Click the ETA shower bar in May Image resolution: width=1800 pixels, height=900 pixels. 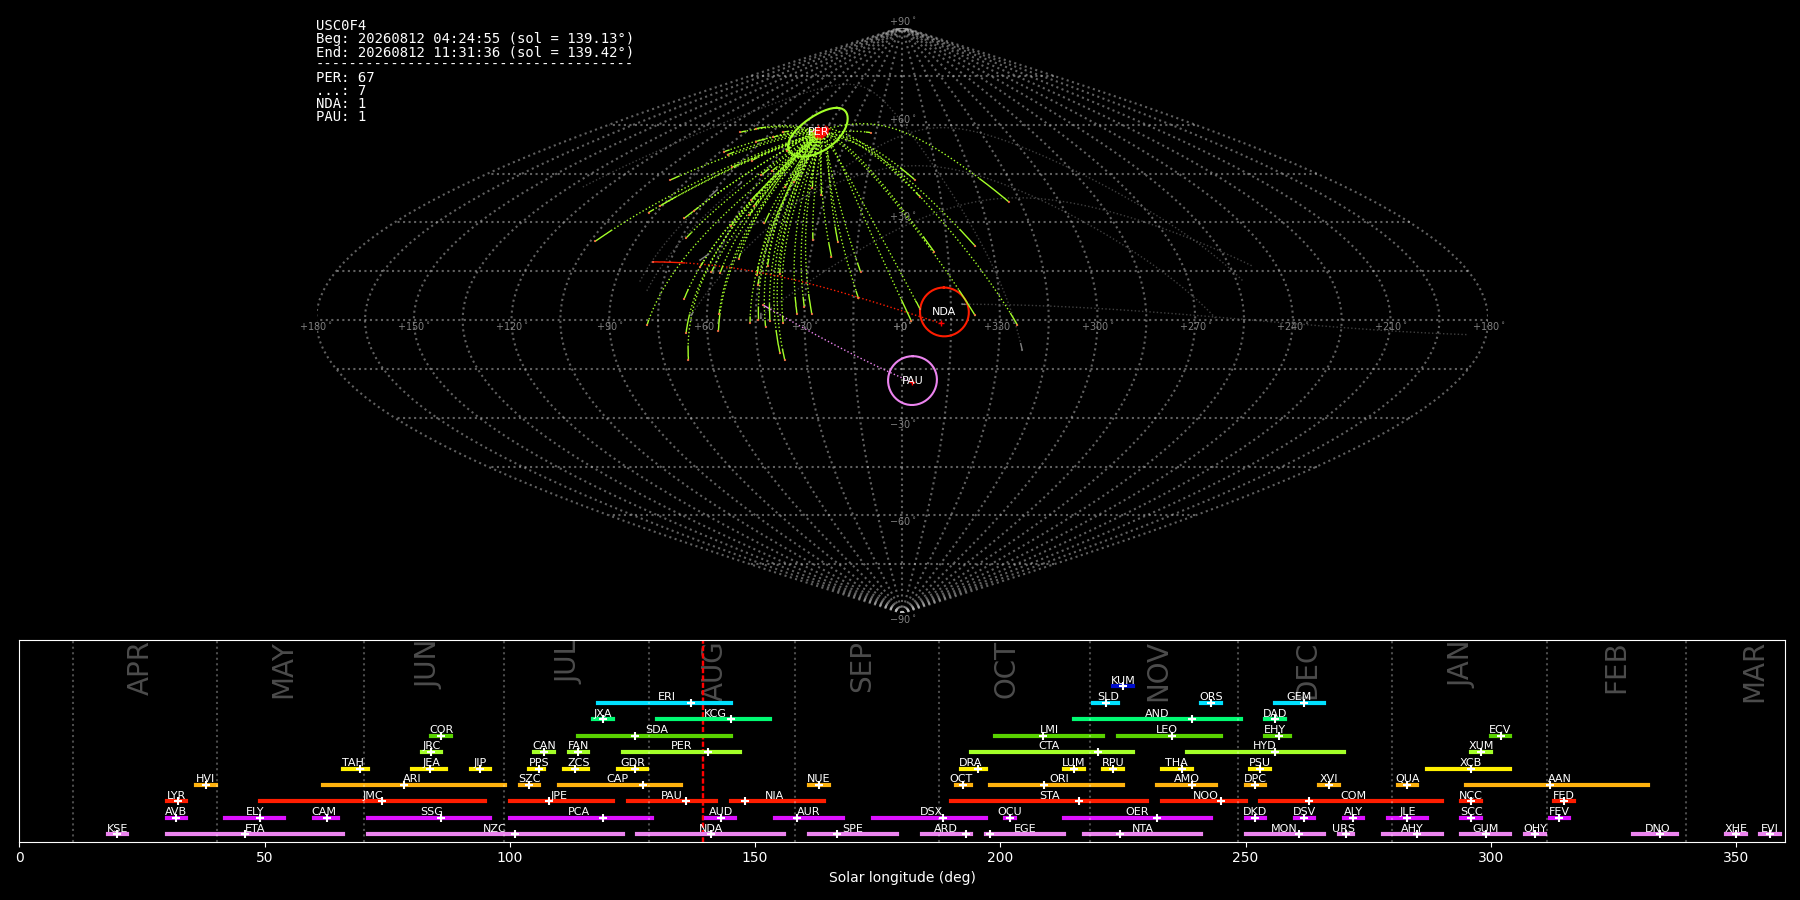click(255, 834)
